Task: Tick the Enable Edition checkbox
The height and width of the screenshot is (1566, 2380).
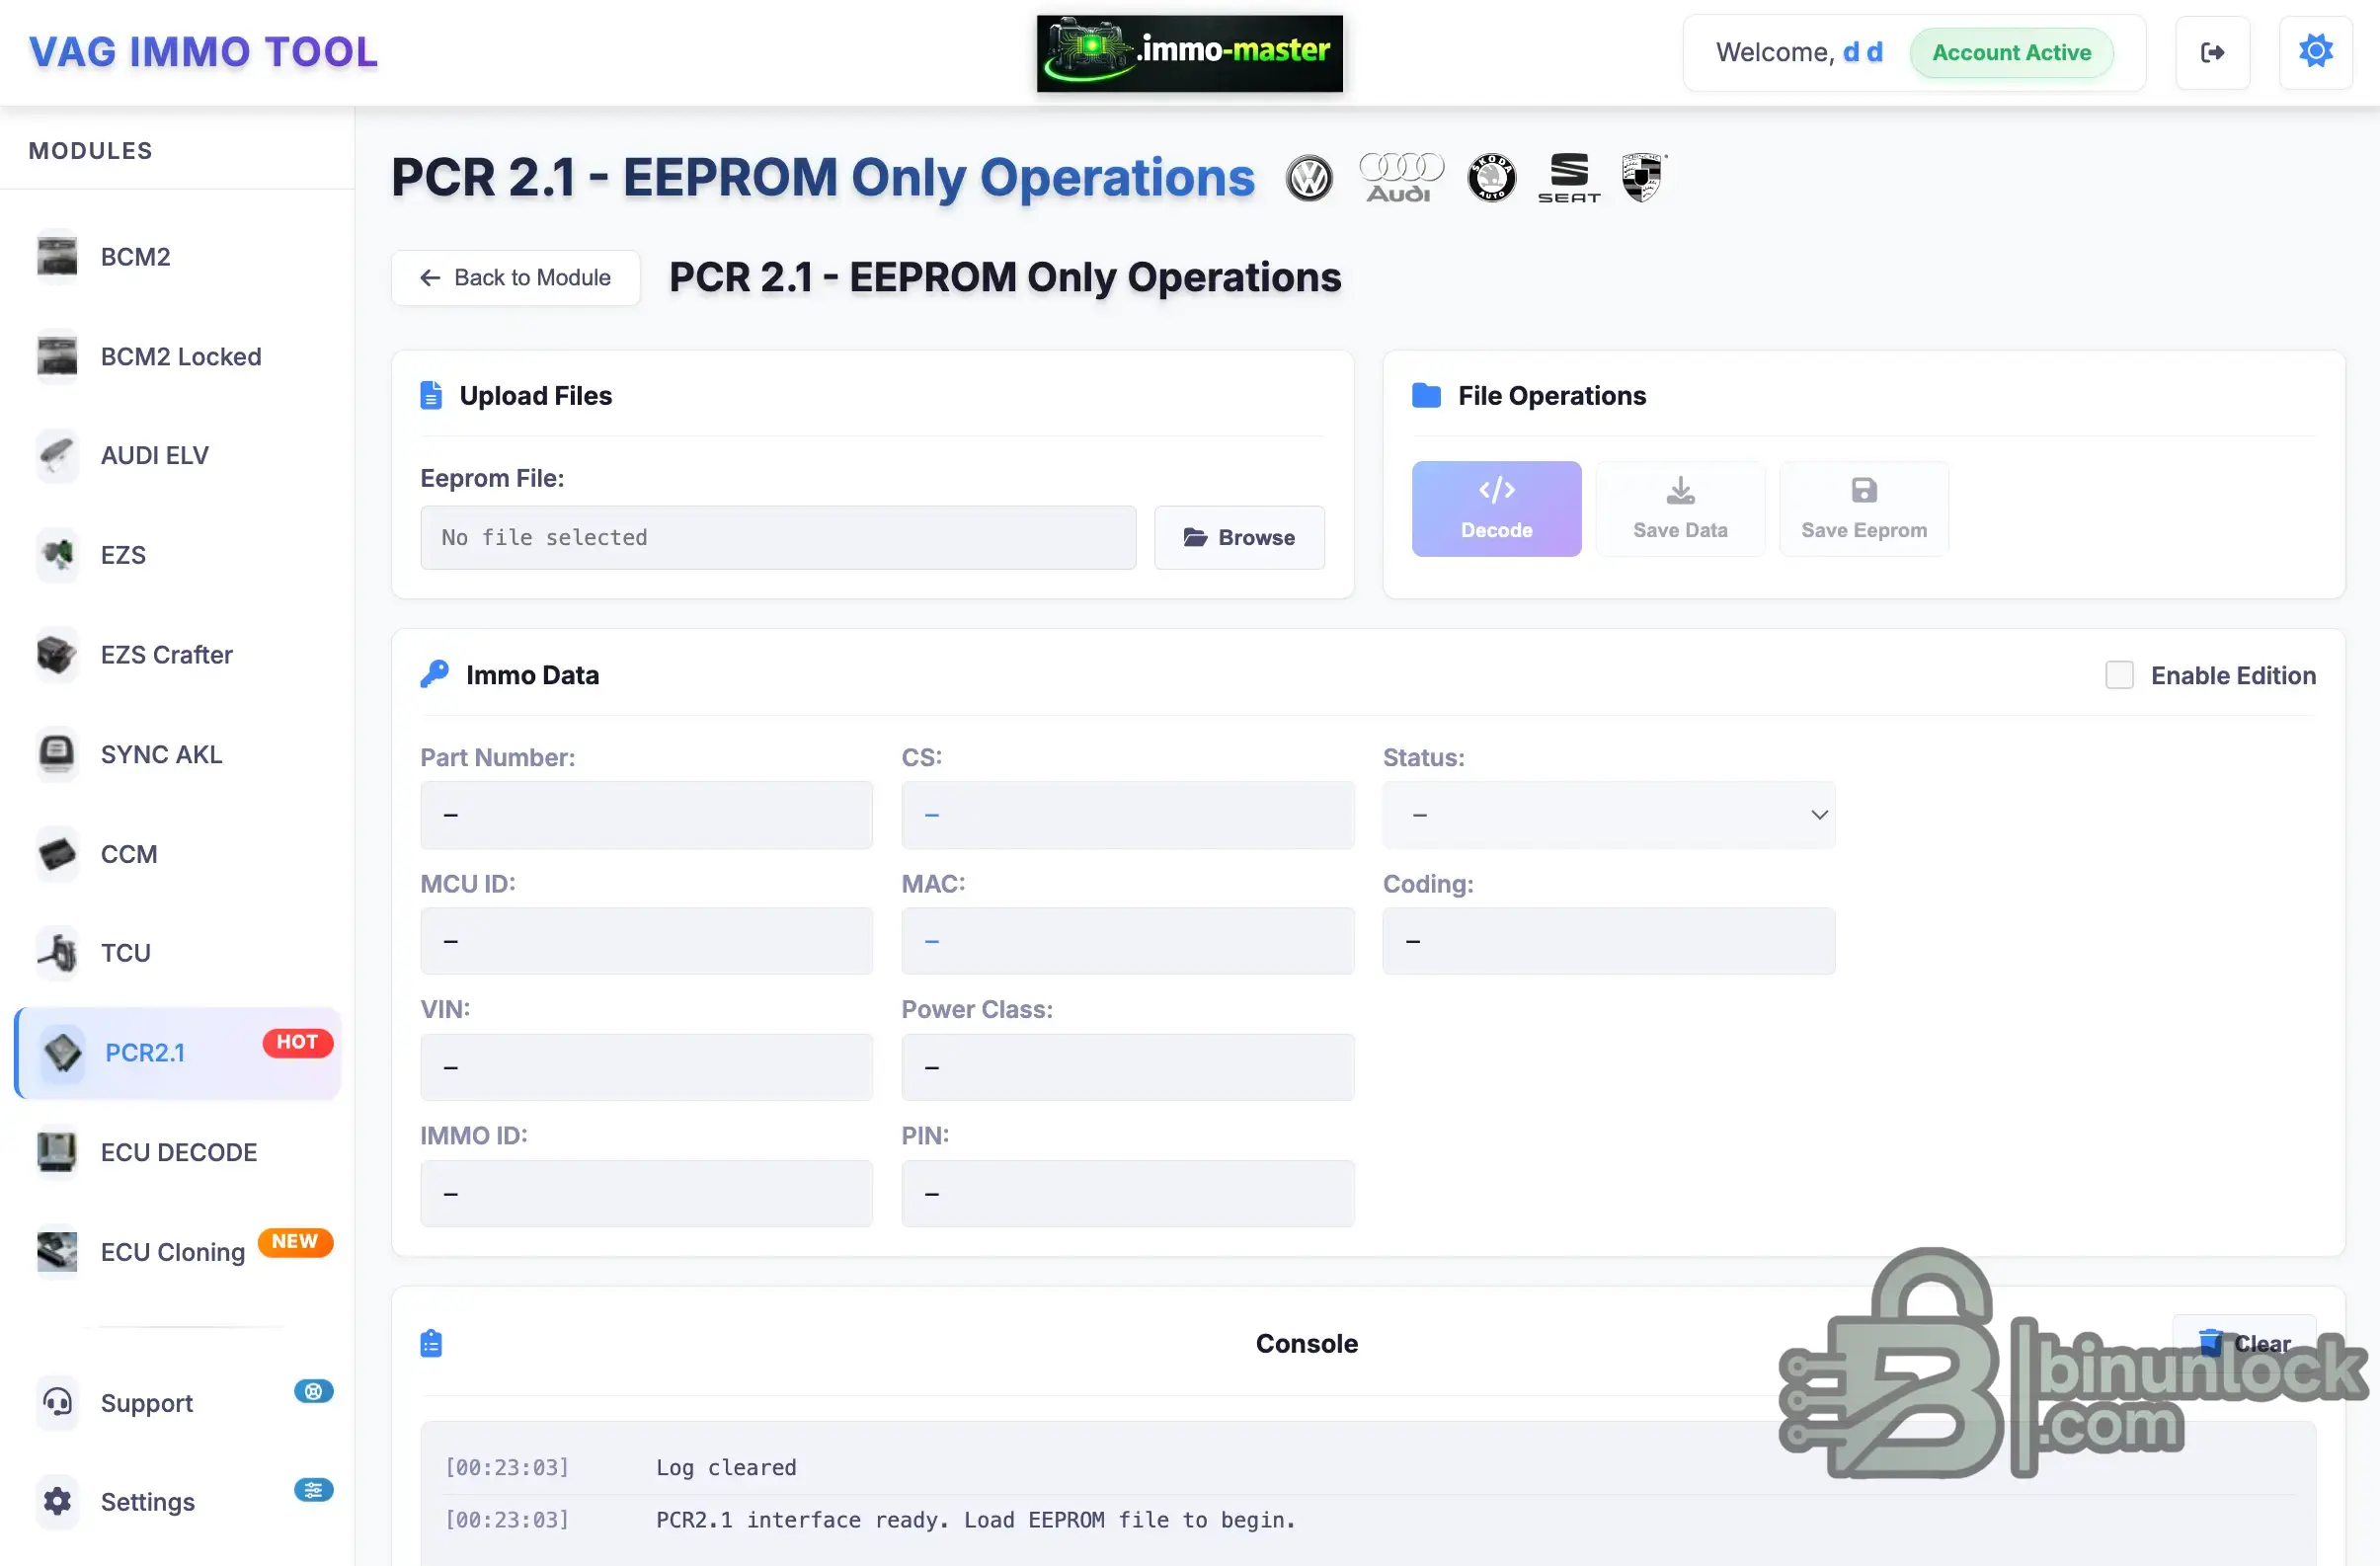Action: 2119,675
